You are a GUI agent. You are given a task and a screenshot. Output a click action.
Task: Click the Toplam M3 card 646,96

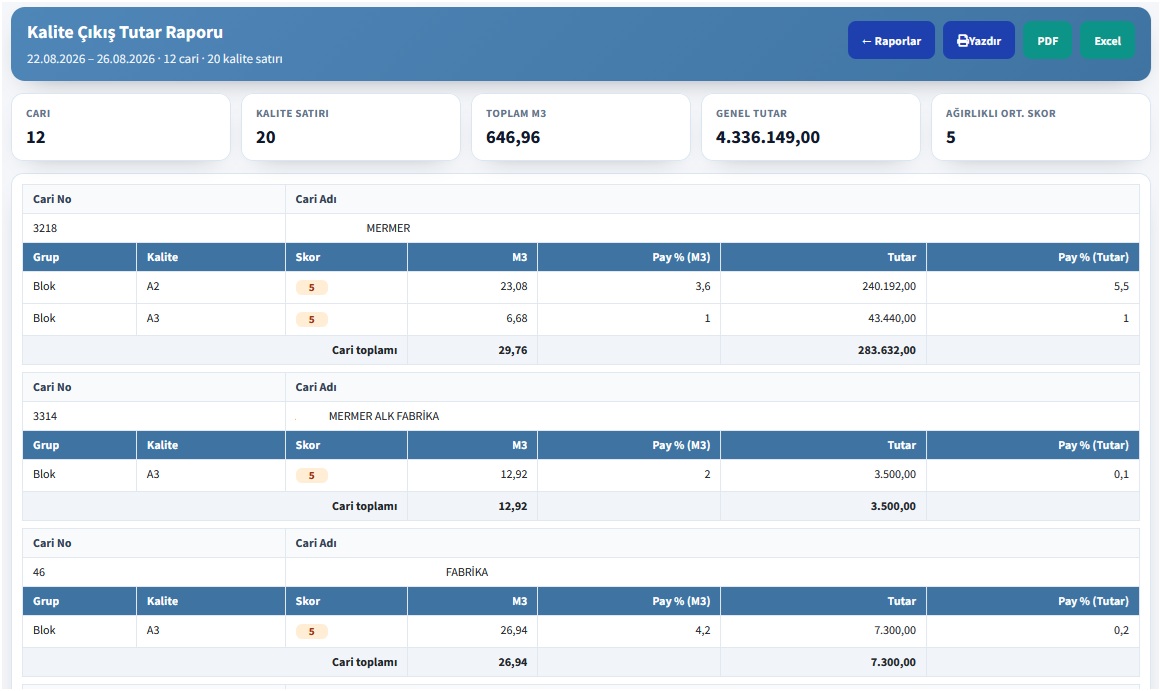pos(580,127)
